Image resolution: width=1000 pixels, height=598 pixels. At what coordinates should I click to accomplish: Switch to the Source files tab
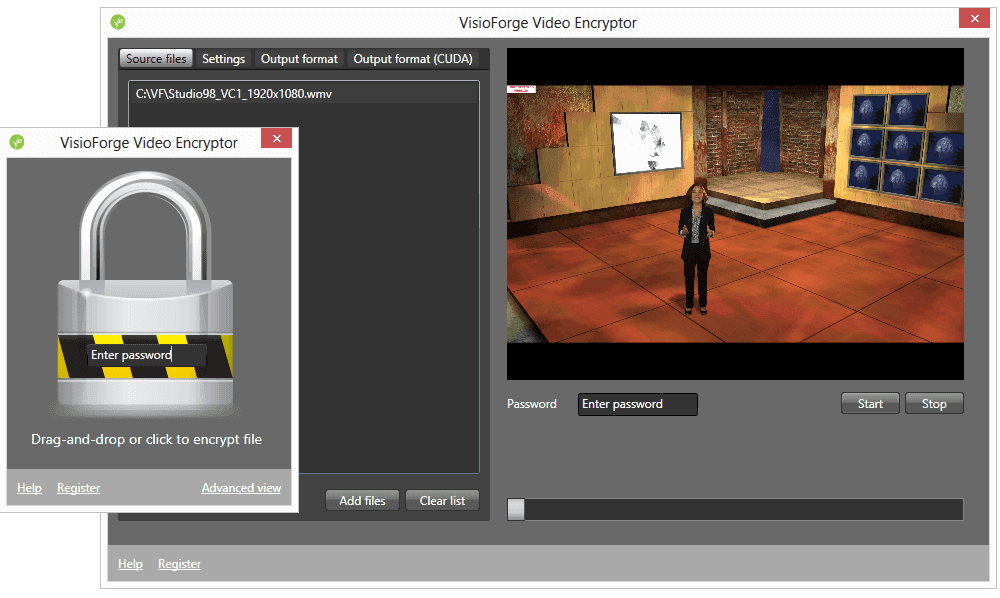(x=156, y=59)
